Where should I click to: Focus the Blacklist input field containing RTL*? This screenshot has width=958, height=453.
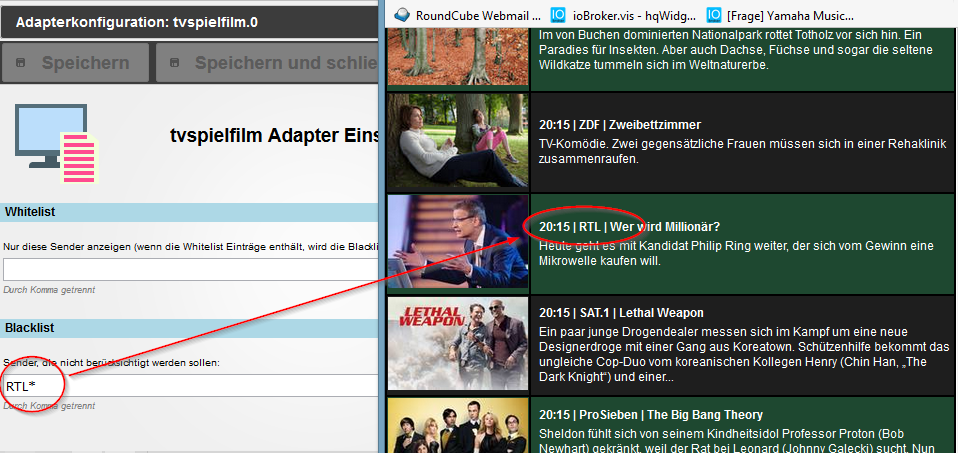(190, 385)
